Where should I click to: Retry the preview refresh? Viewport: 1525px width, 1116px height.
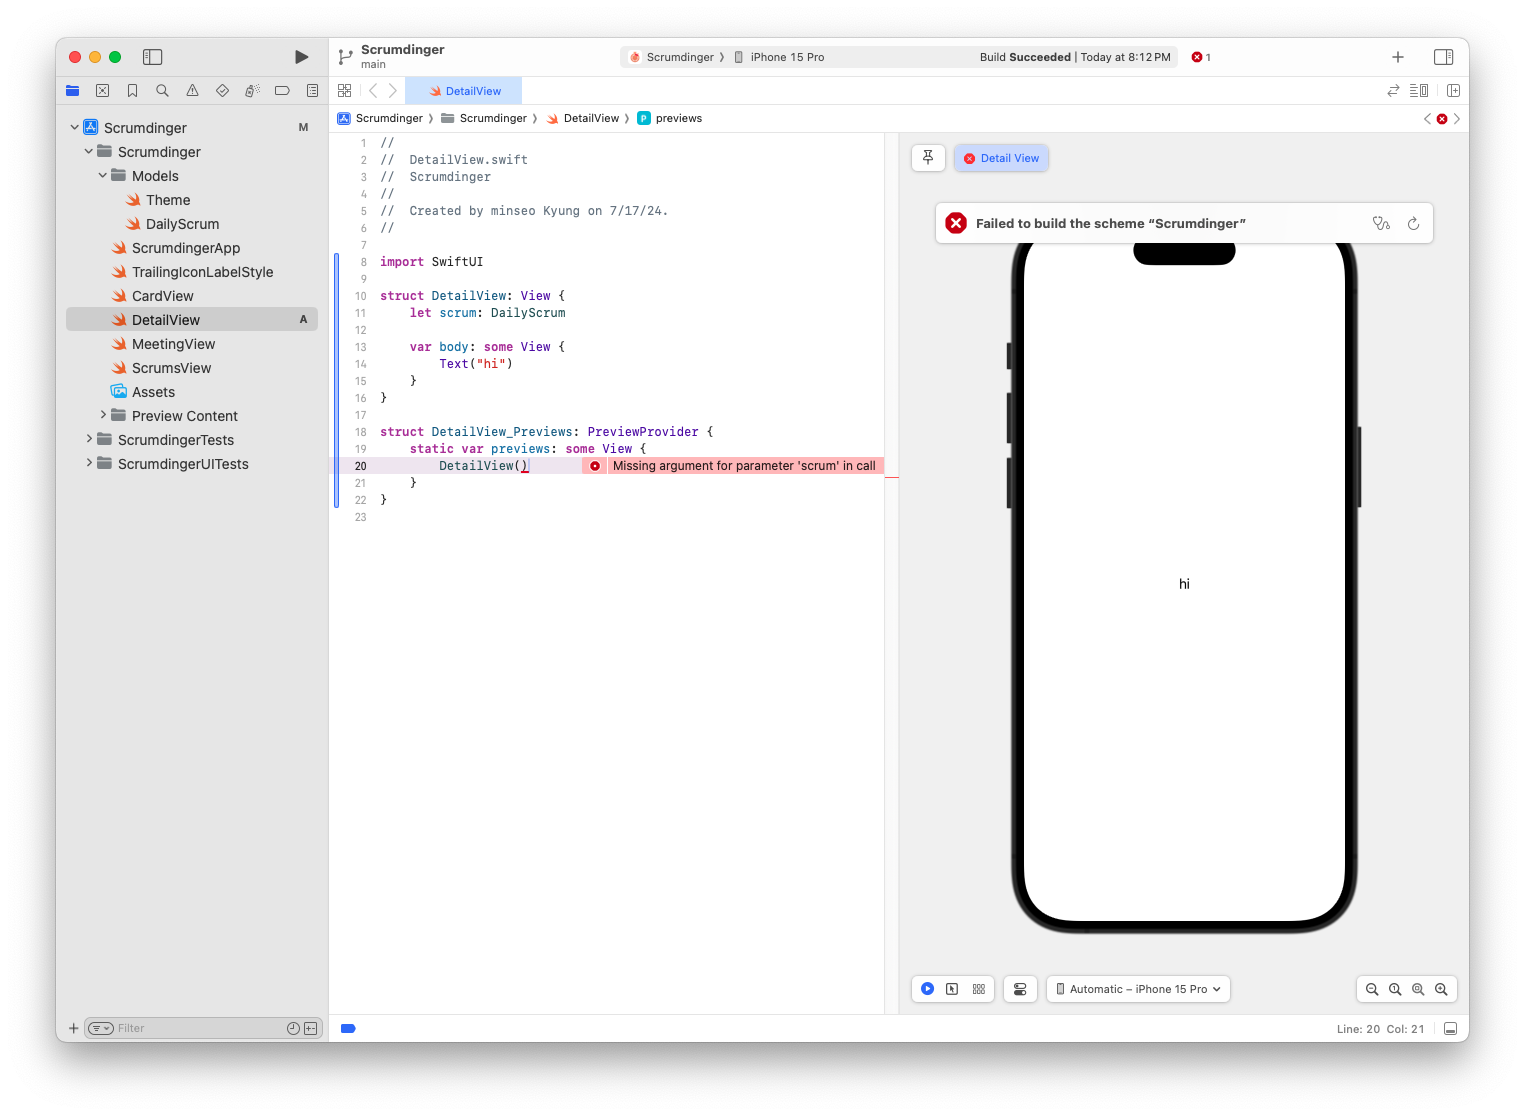1413,223
